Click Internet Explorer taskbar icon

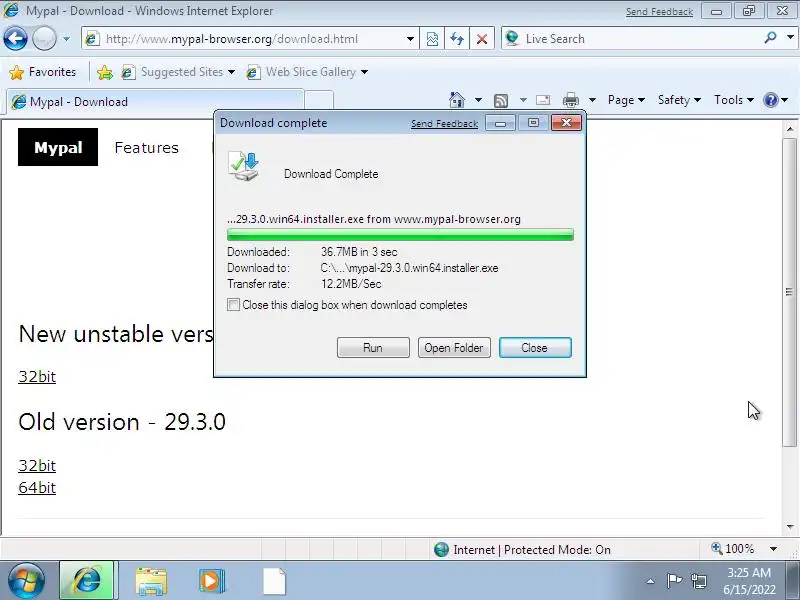[87, 581]
